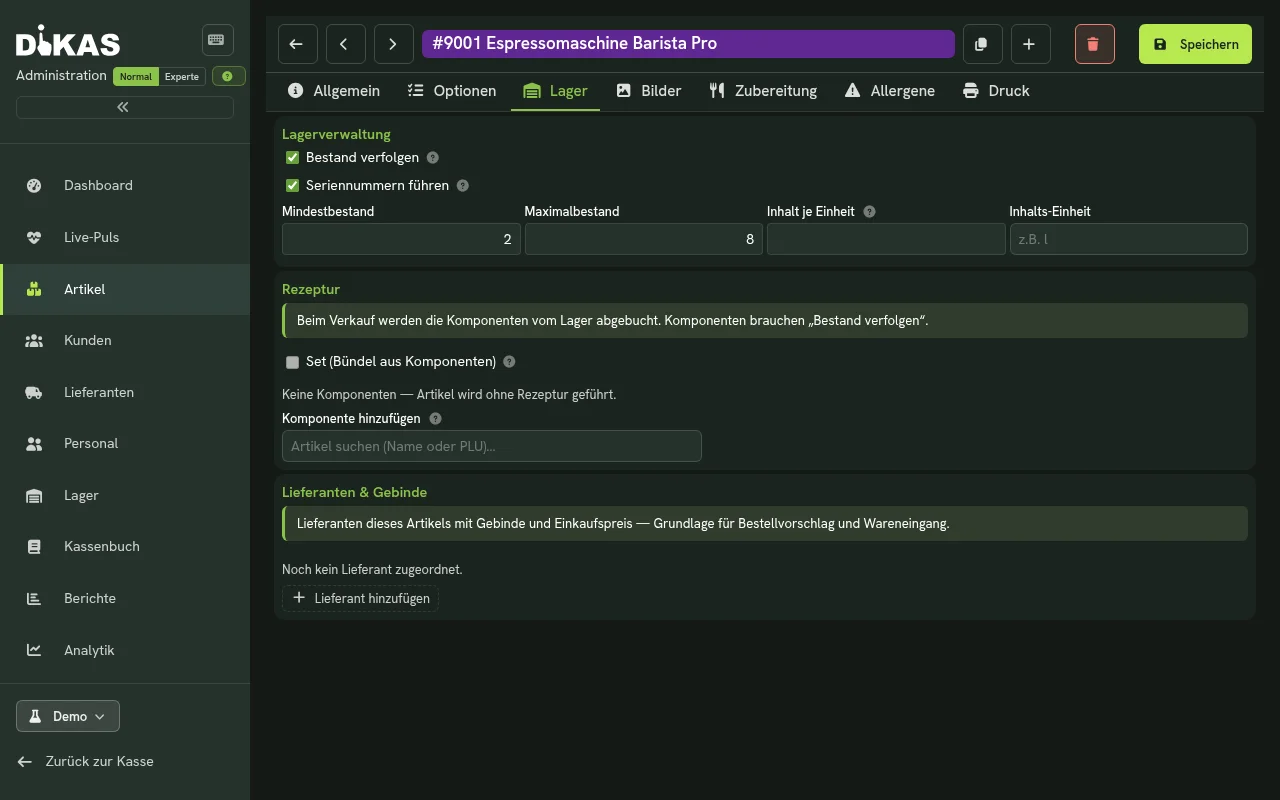Enable Set (Bündel aus Komponenten) checkbox
This screenshot has width=1280, height=800.
point(293,362)
